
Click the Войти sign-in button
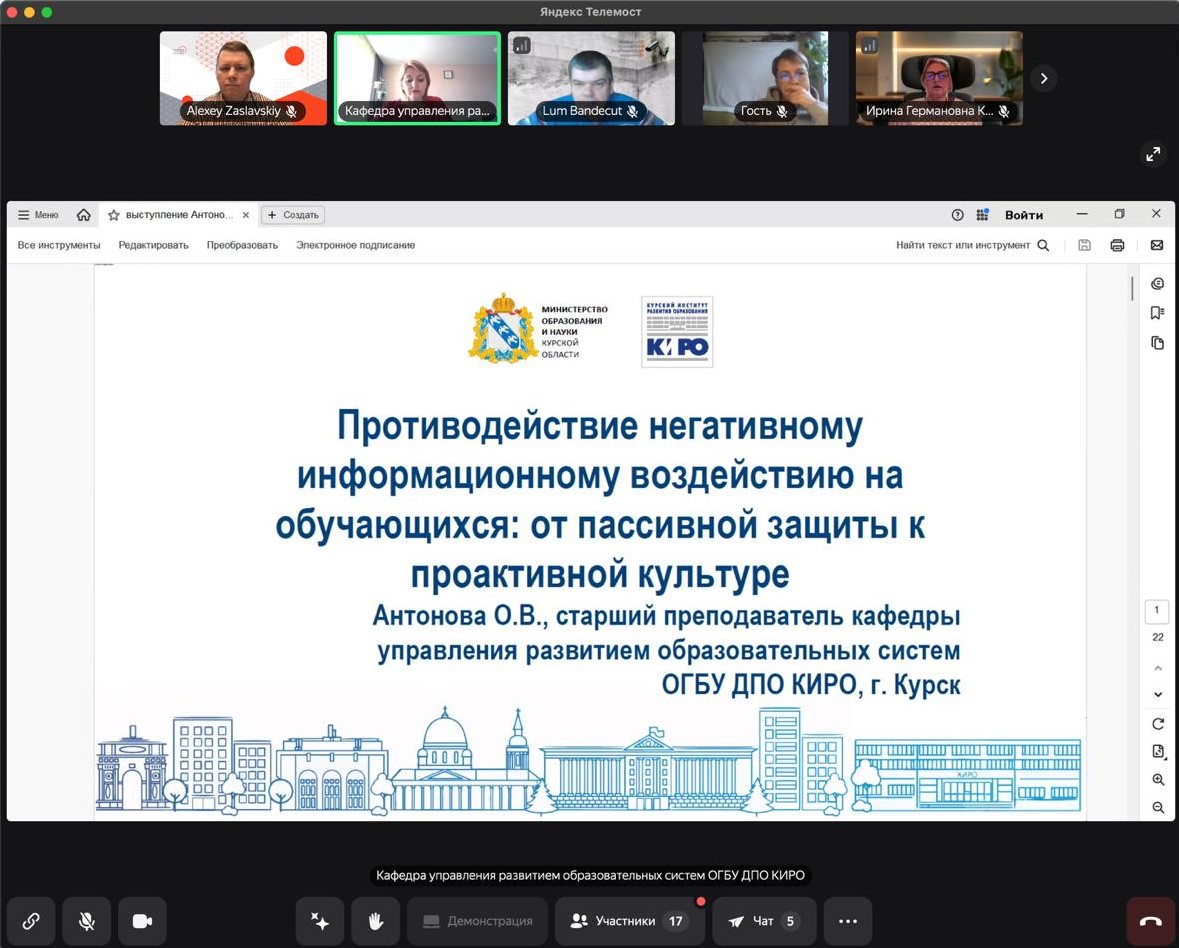pyautogui.click(x=1024, y=215)
